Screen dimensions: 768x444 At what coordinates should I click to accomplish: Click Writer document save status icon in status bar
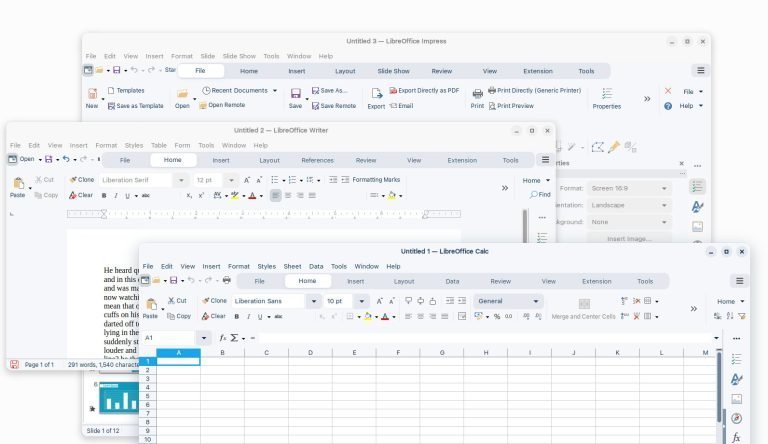point(14,365)
